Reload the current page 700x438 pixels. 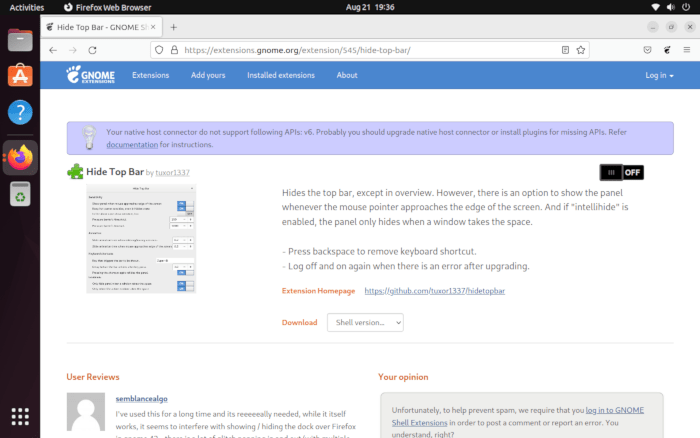coord(92,50)
